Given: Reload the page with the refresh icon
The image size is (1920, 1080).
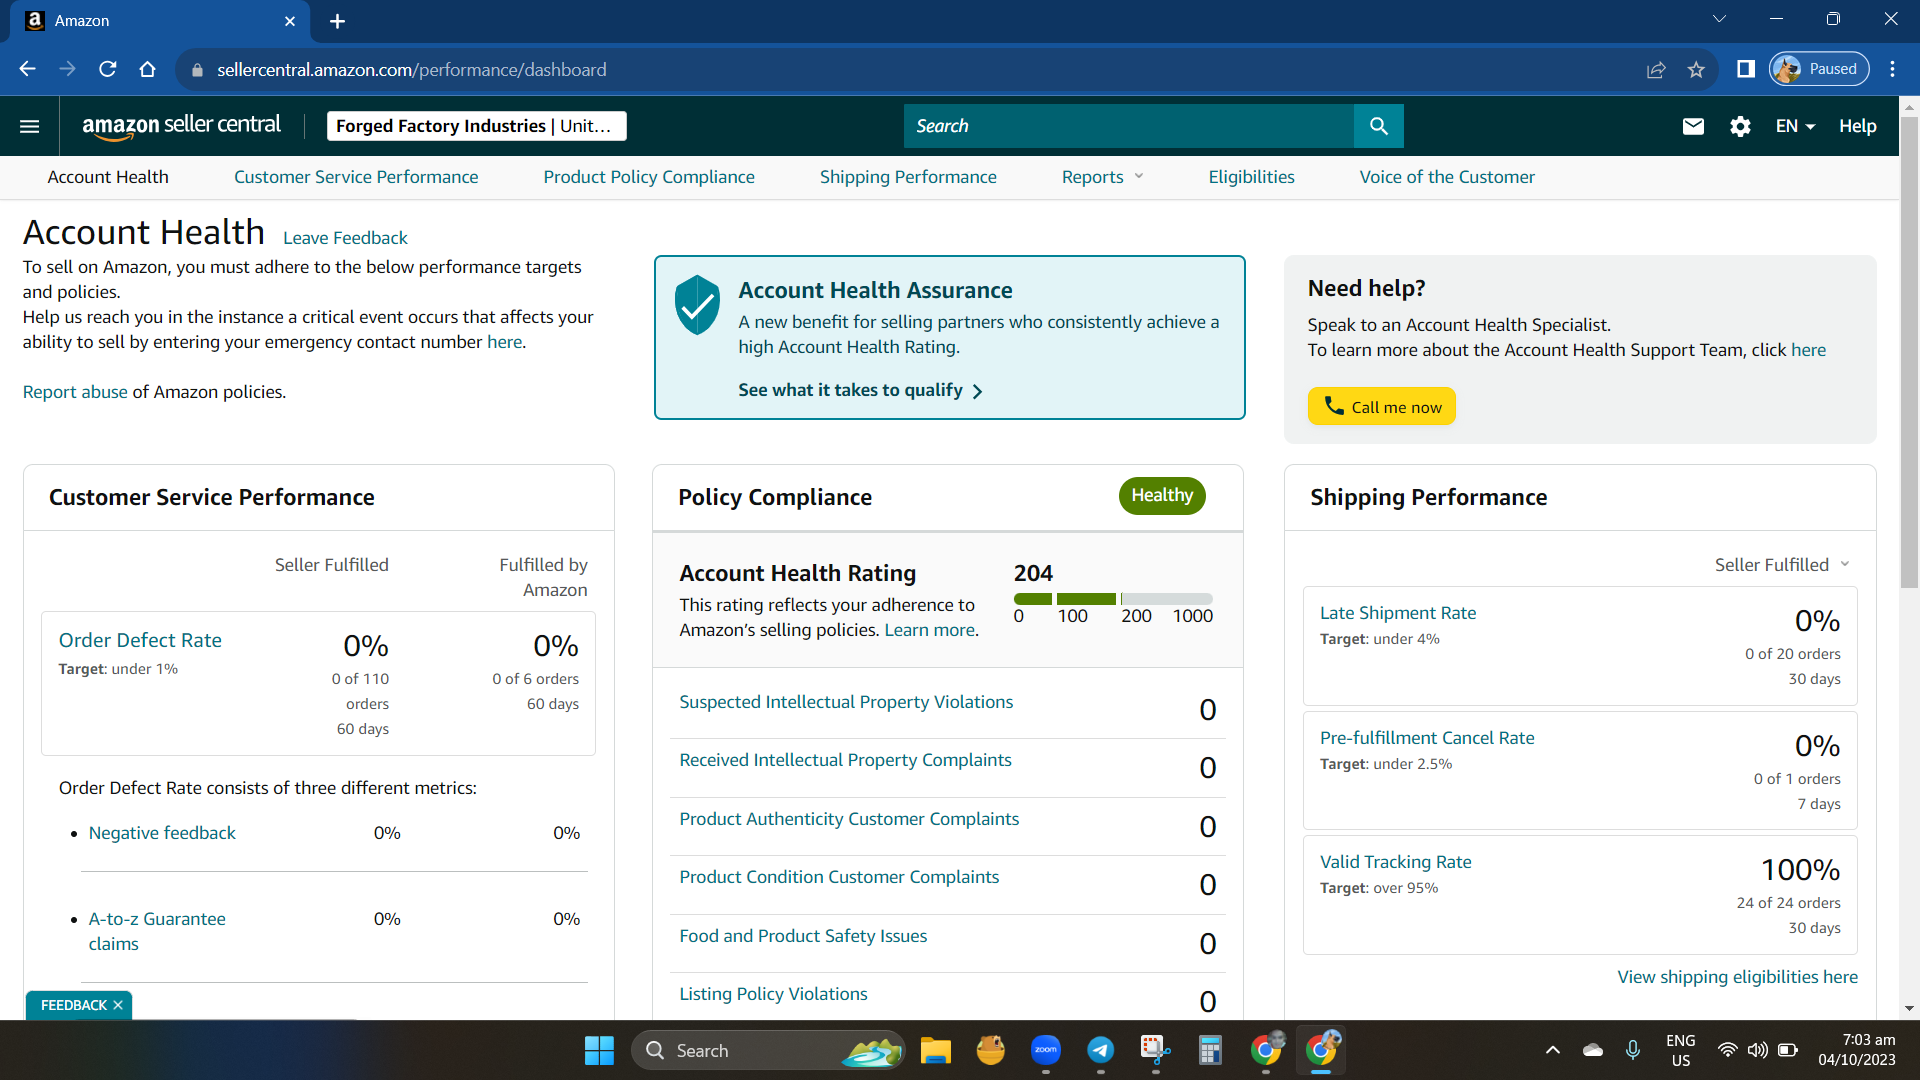Looking at the screenshot, I should pyautogui.click(x=107, y=69).
